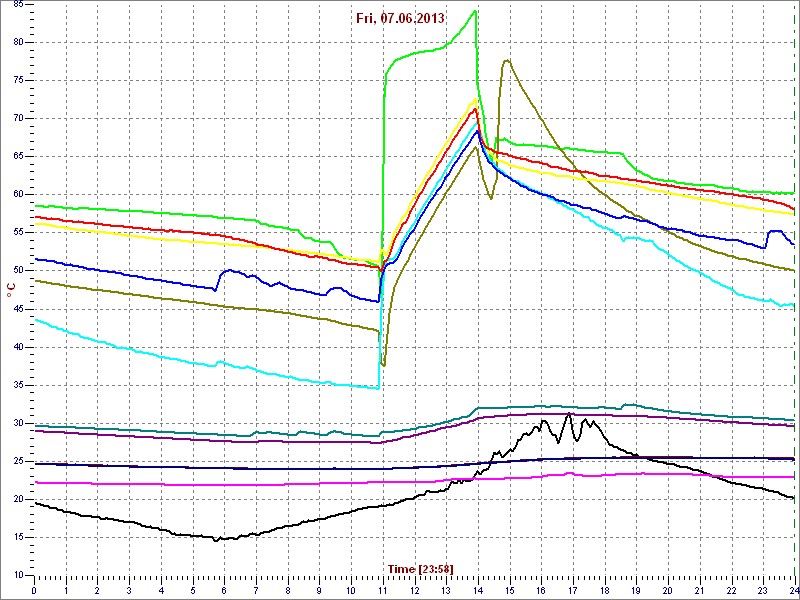Screen dimensions: 800x600
Task: Click hour '17' on the time axis
Action: (572, 591)
